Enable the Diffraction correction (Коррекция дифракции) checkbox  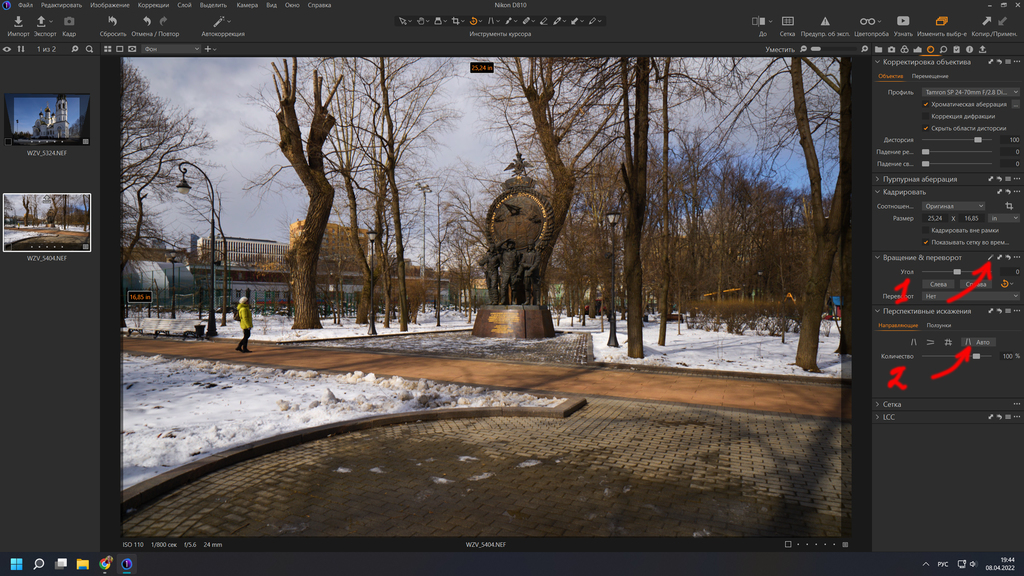(x=926, y=116)
